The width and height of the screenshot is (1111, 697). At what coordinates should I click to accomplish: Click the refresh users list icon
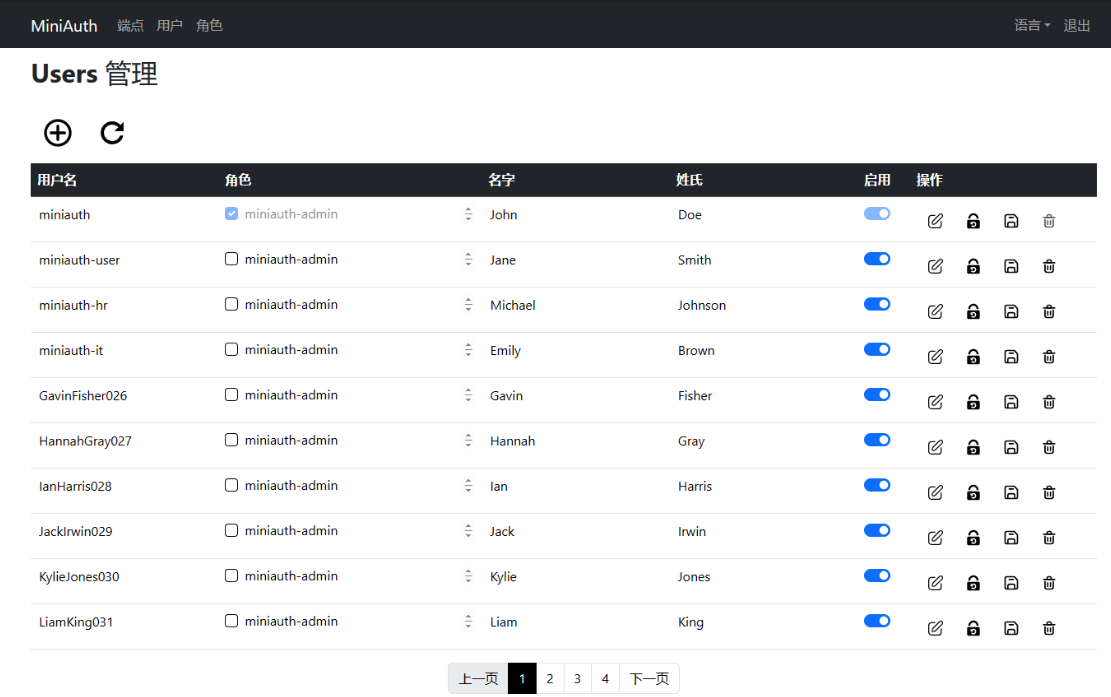(x=112, y=132)
